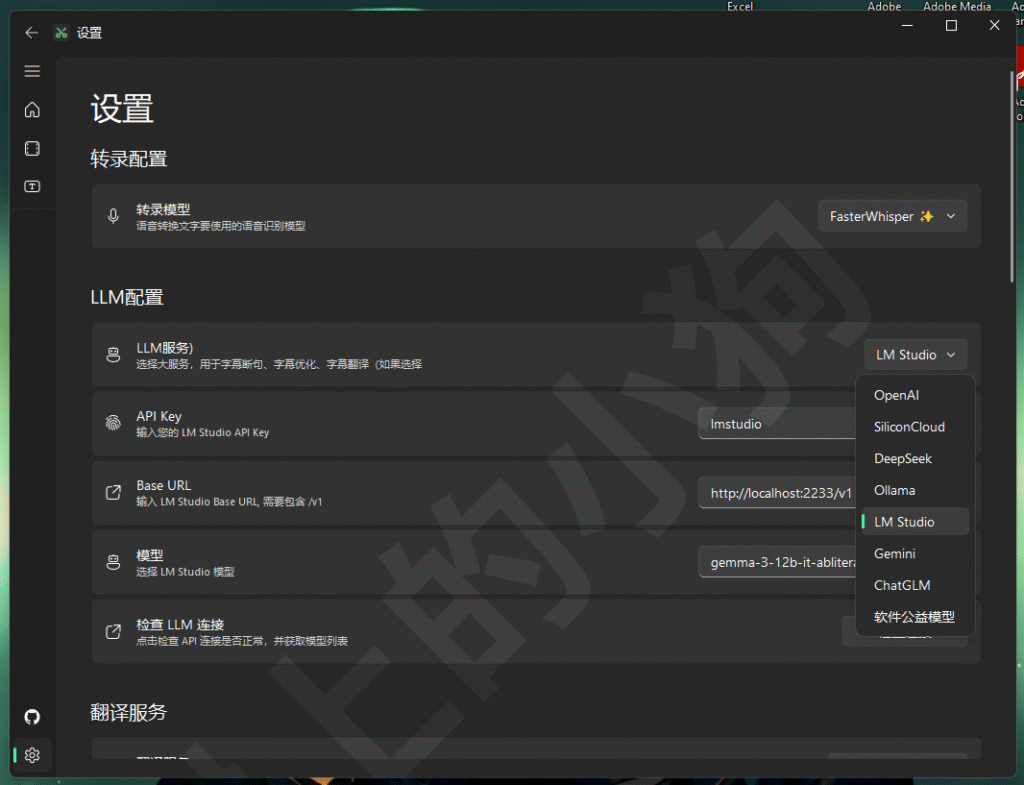This screenshot has width=1024, height=785.
Task: Minimize the settings window
Action: click(907, 25)
